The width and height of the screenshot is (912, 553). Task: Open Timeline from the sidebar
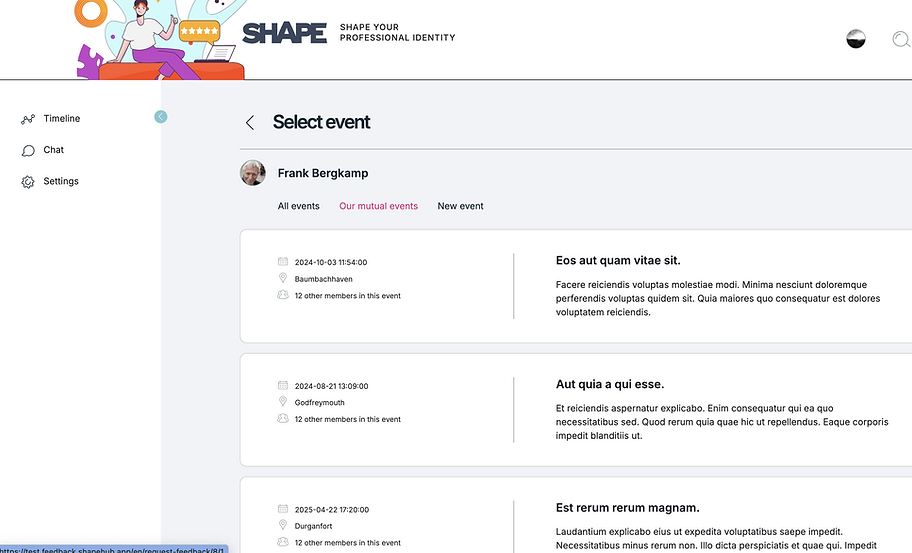61,119
